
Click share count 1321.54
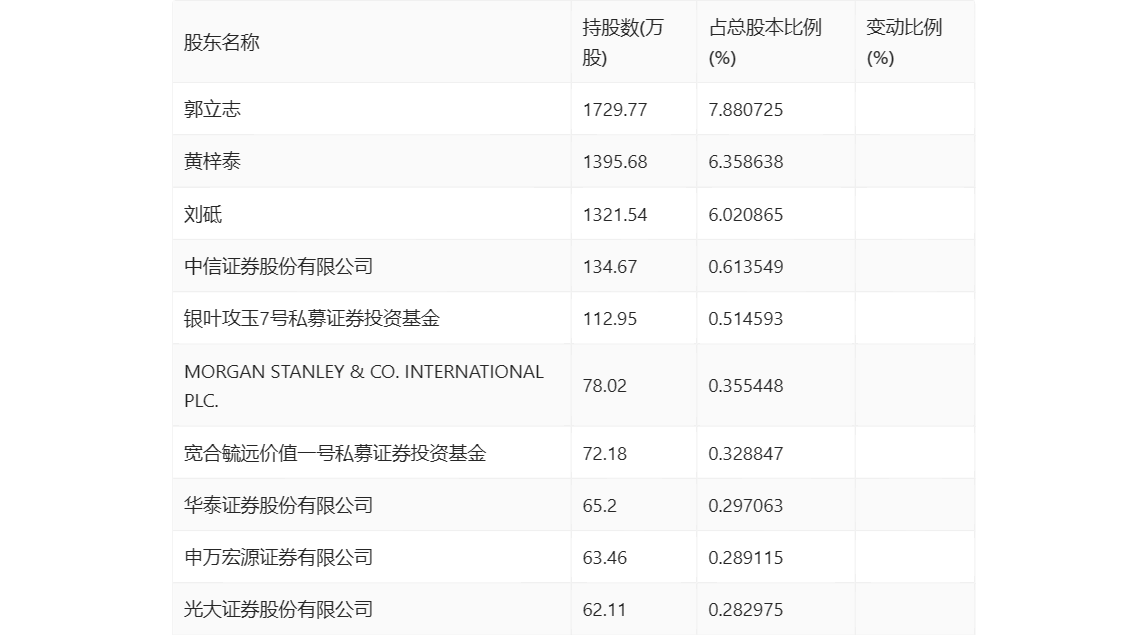point(615,215)
